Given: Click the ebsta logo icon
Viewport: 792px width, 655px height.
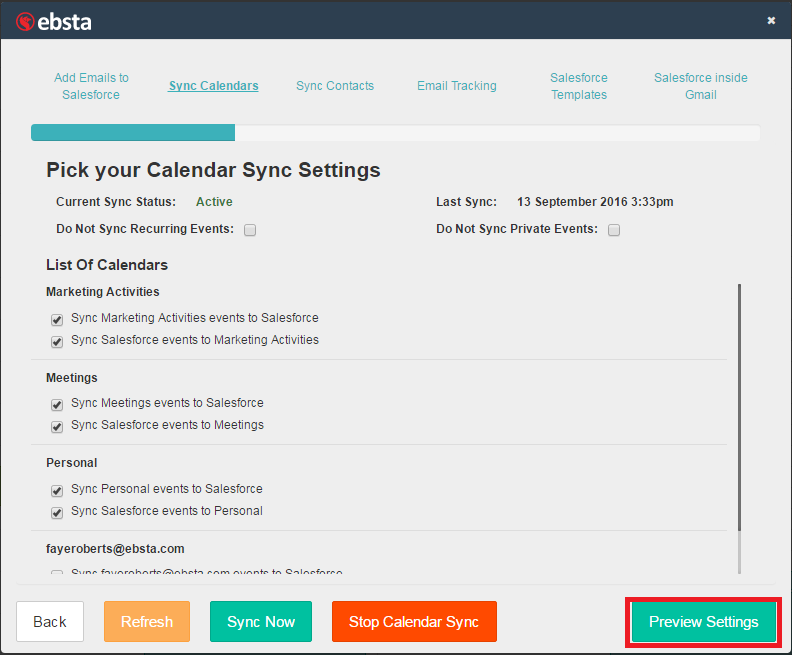Looking at the screenshot, I should [x=23, y=20].
